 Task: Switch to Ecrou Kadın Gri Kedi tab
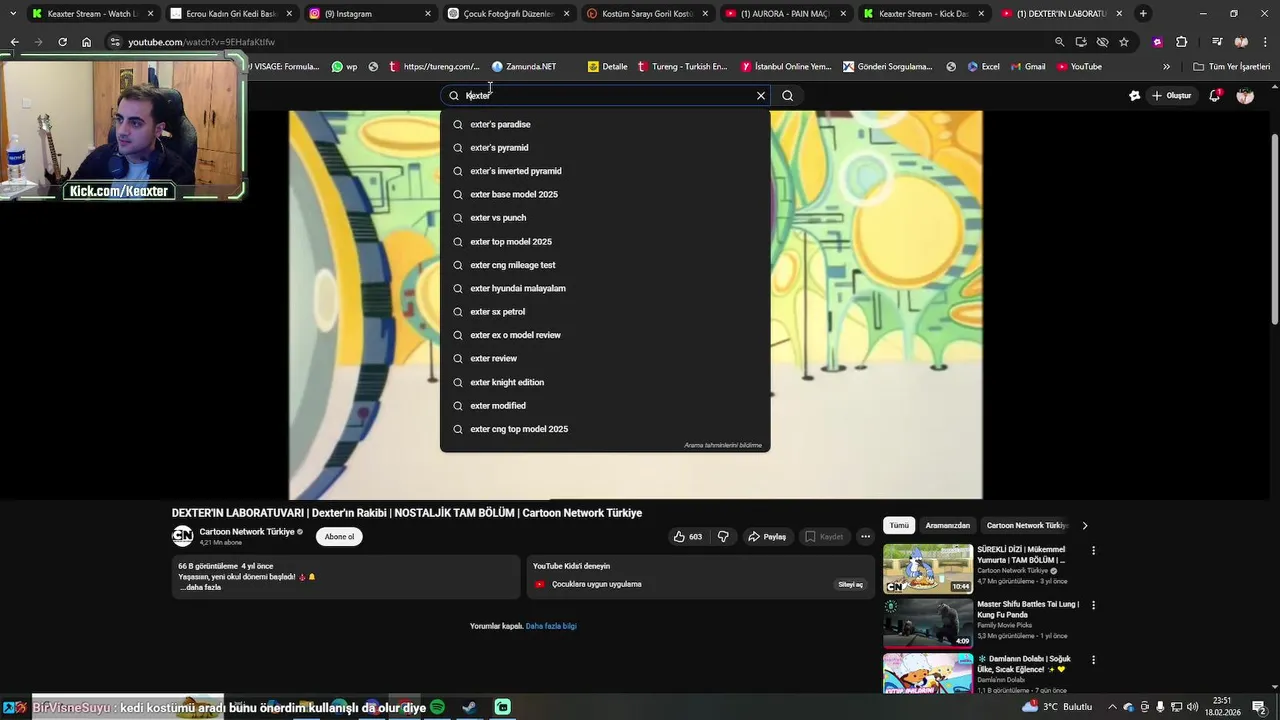231,14
